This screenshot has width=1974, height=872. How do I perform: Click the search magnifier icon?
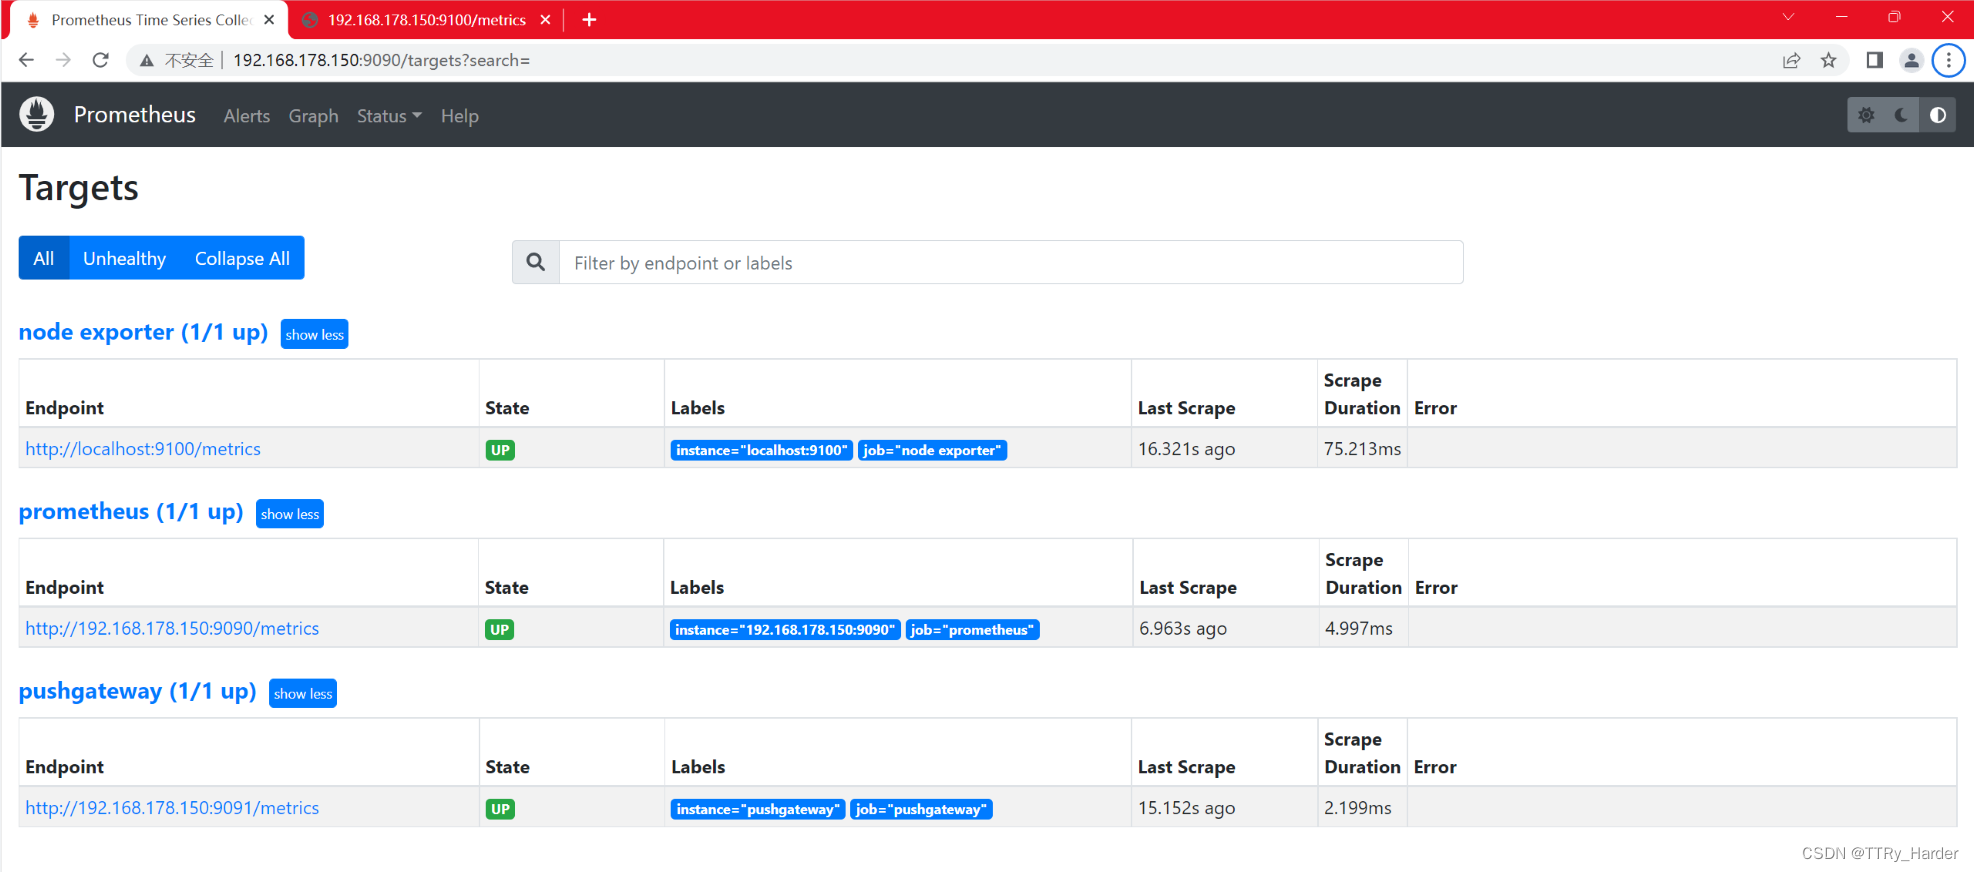click(x=536, y=262)
